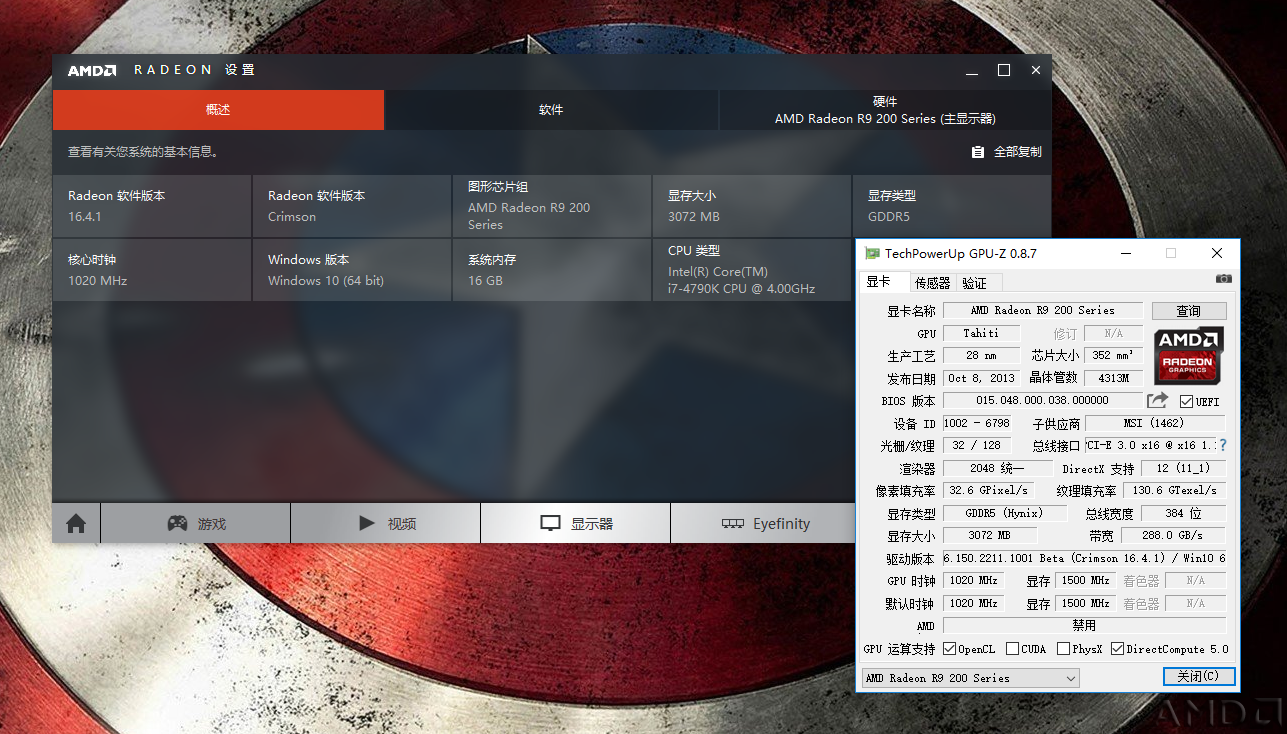Open the 视频 video section

(x=386, y=523)
